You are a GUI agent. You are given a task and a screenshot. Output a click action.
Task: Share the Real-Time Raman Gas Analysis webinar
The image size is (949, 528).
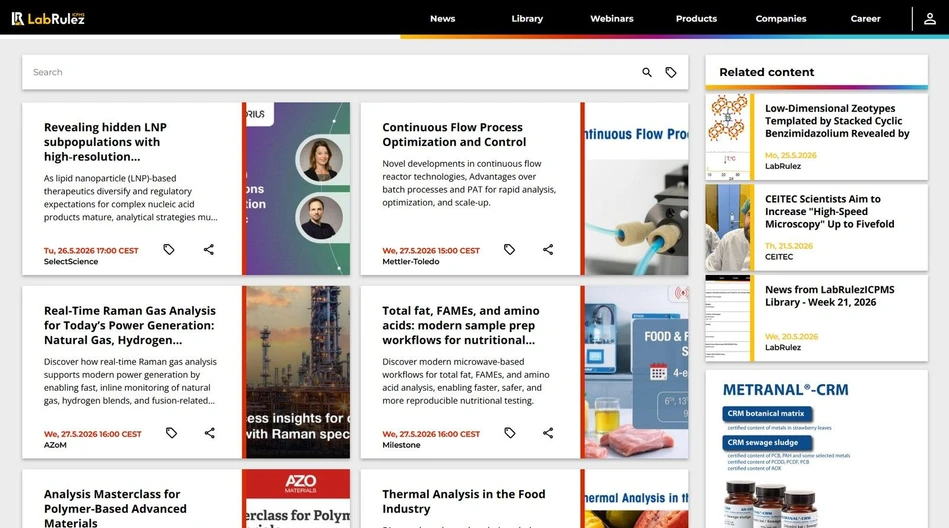(209, 433)
